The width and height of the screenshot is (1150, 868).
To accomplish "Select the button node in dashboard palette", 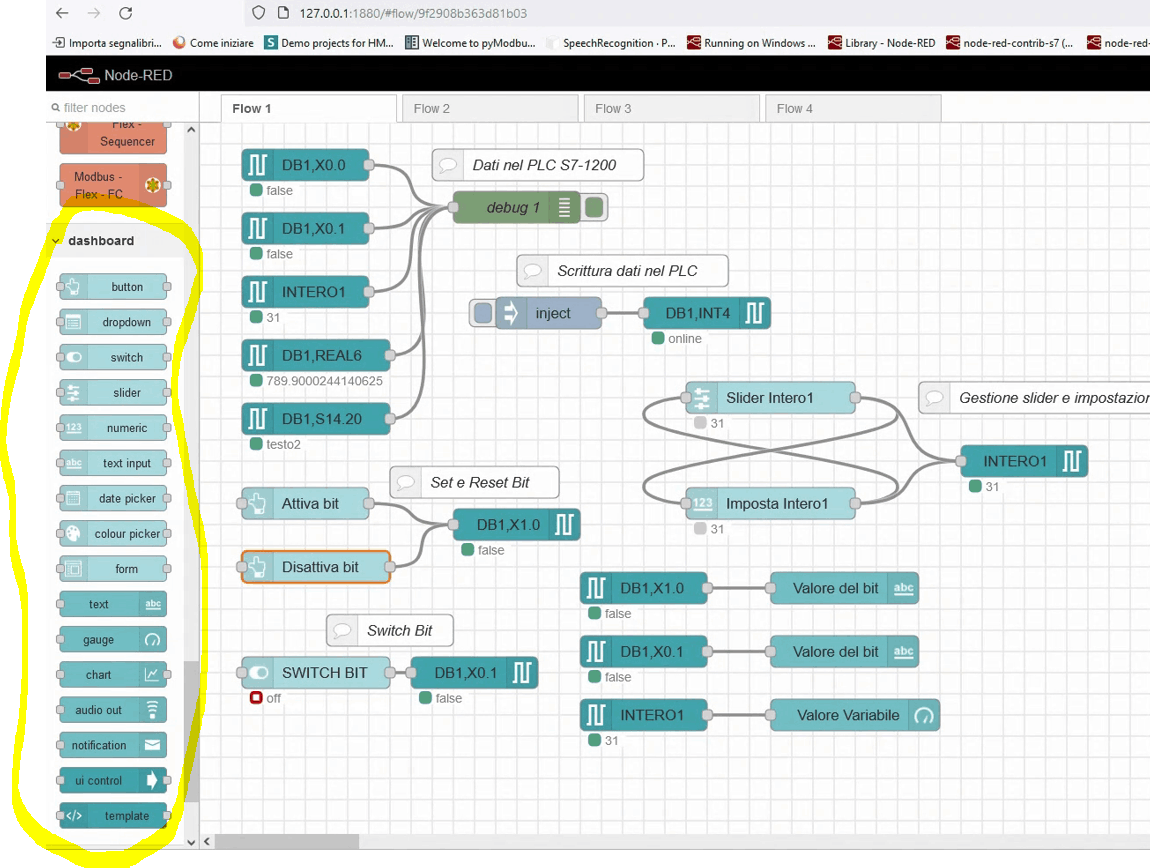I will (x=113, y=287).
